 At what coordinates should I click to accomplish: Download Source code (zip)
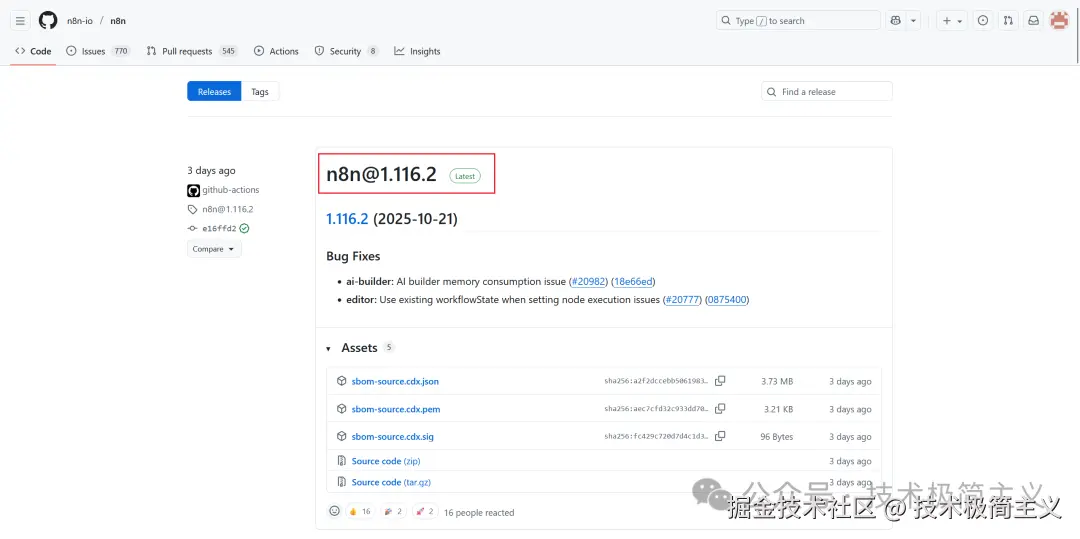click(x=386, y=461)
